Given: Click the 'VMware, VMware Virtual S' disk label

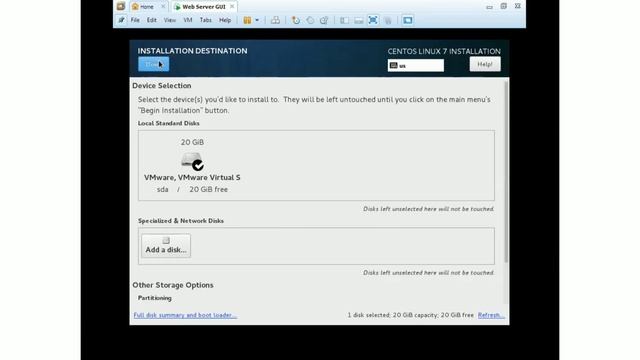Looking at the screenshot, I should [192, 177].
